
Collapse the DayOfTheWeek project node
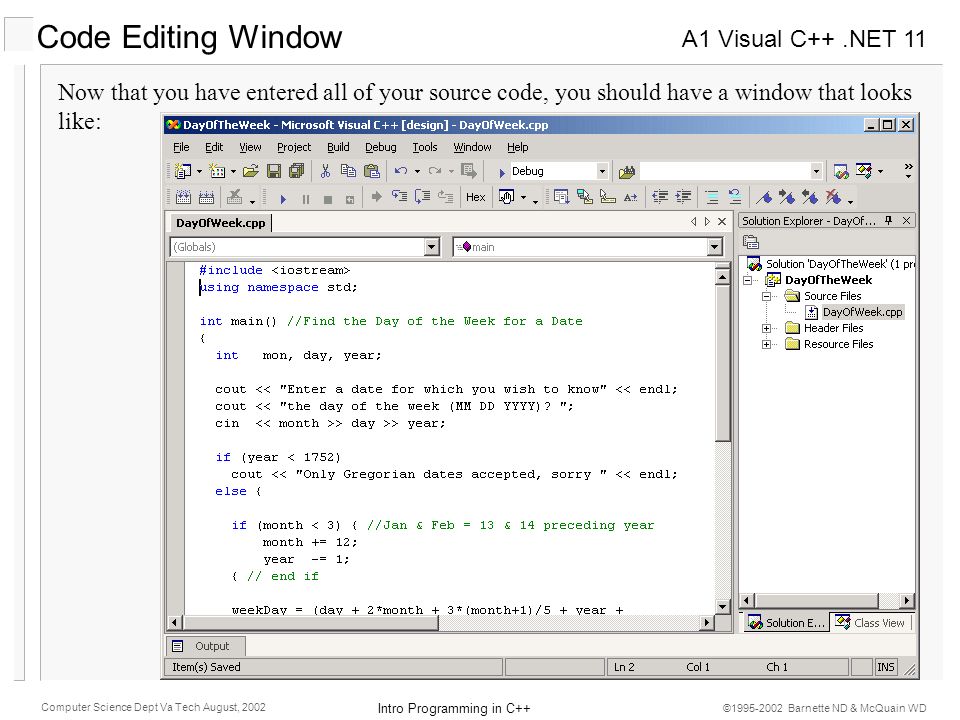(x=748, y=280)
